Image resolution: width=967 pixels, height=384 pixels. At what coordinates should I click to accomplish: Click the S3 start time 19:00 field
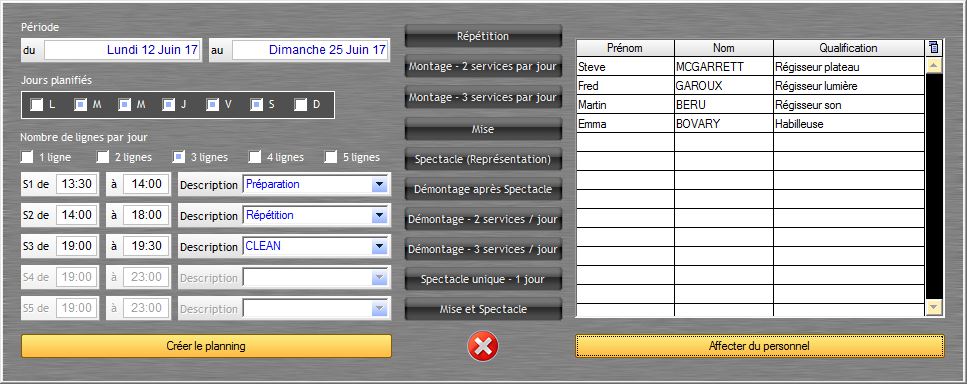point(76,246)
